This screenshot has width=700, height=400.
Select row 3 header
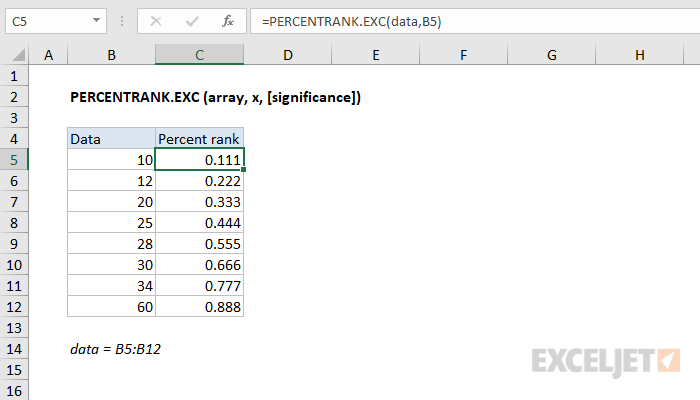(14, 118)
